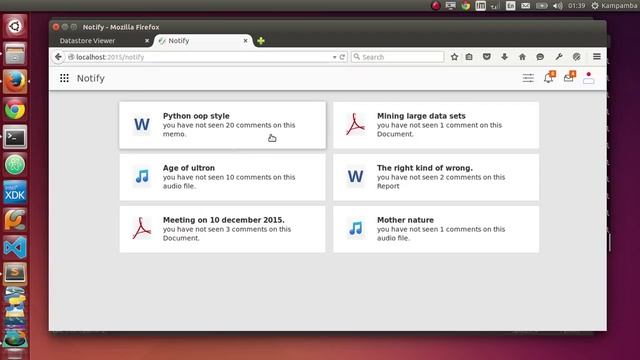
Task: Open the app grid launcher icon
Action: coord(64,78)
